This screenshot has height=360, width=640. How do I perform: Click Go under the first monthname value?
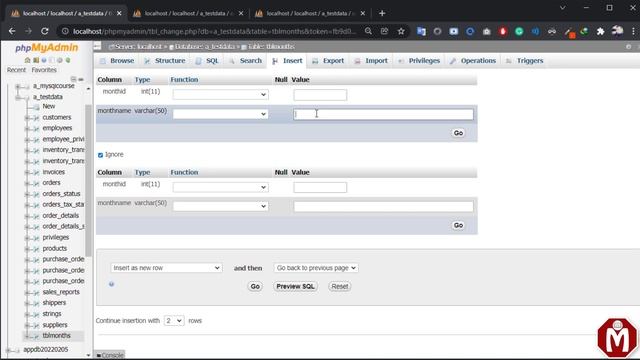tap(458, 133)
